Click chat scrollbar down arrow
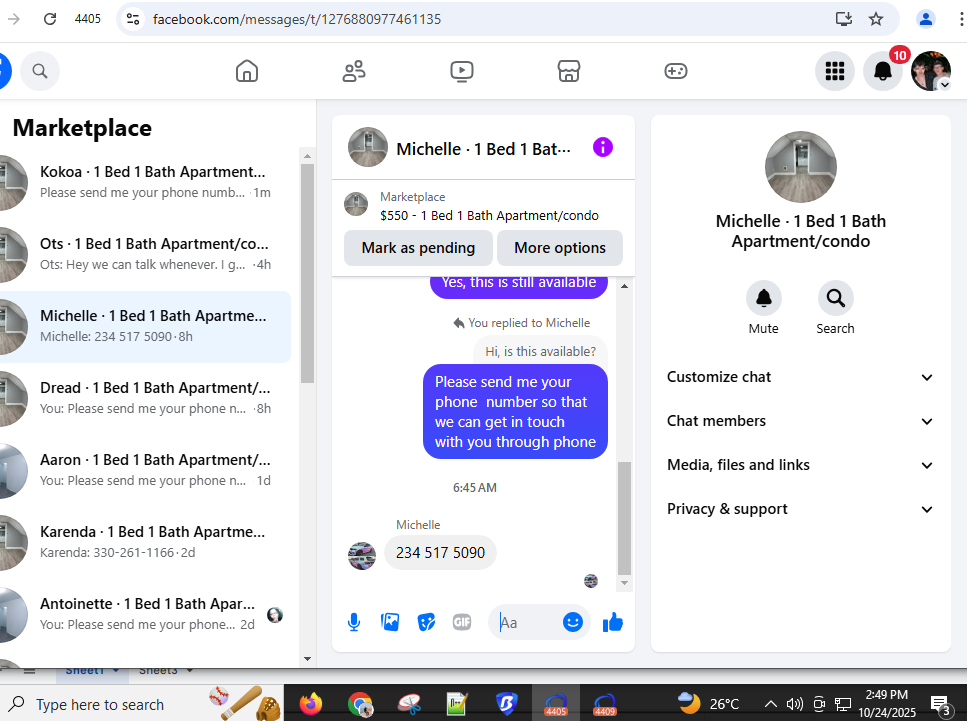 pyautogui.click(x=624, y=583)
